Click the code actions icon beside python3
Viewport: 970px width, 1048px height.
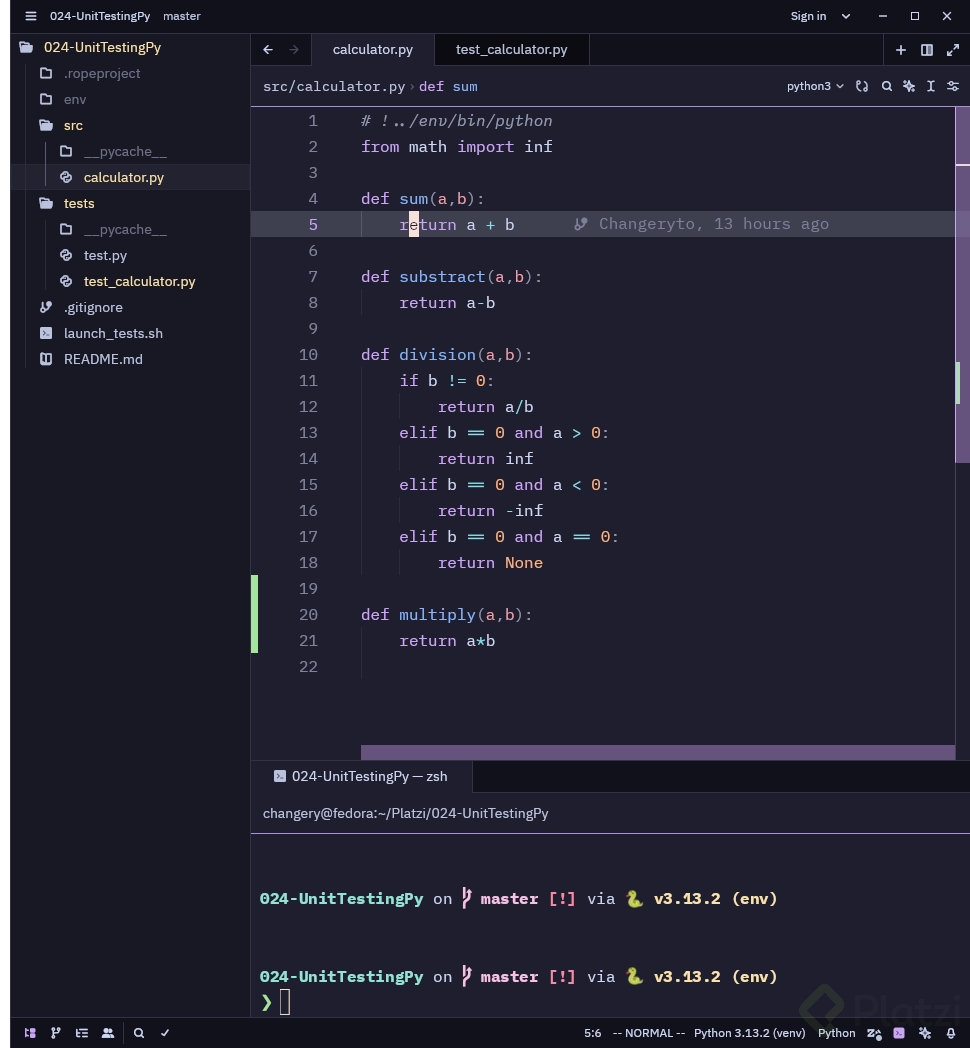coord(862,86)
